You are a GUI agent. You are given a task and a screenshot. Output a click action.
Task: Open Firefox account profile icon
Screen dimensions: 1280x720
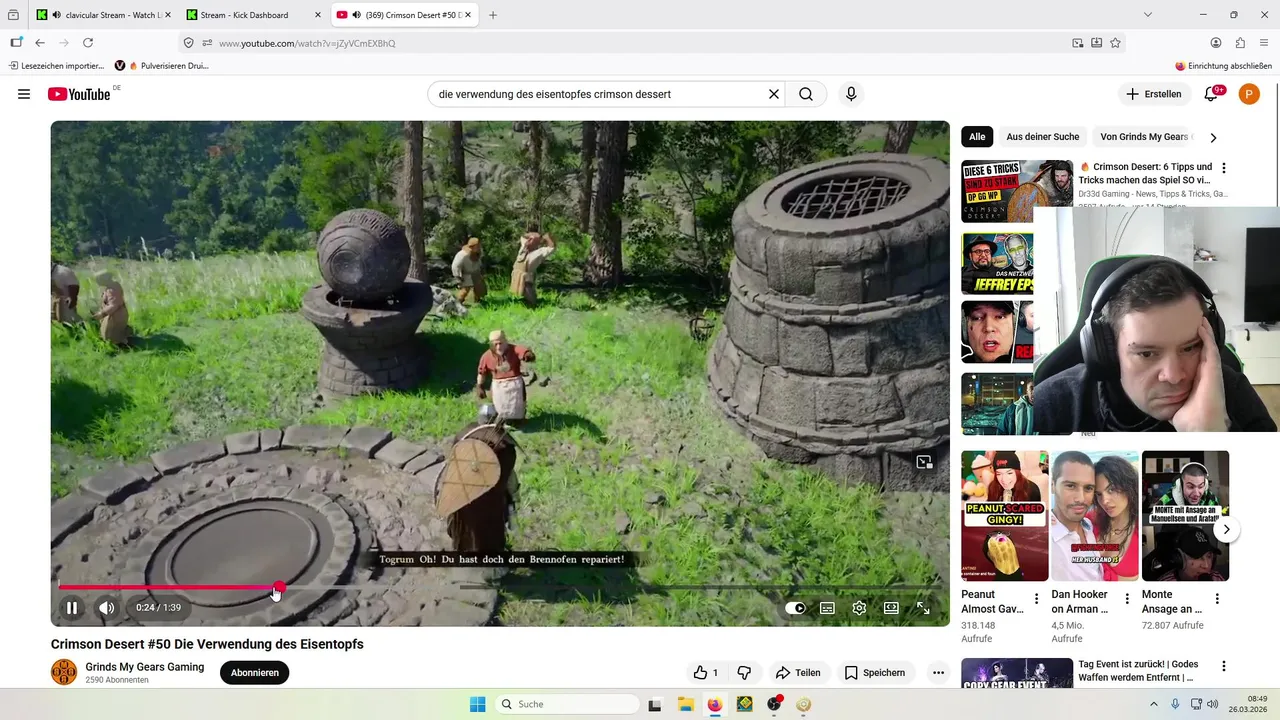tap(1216, 43)
